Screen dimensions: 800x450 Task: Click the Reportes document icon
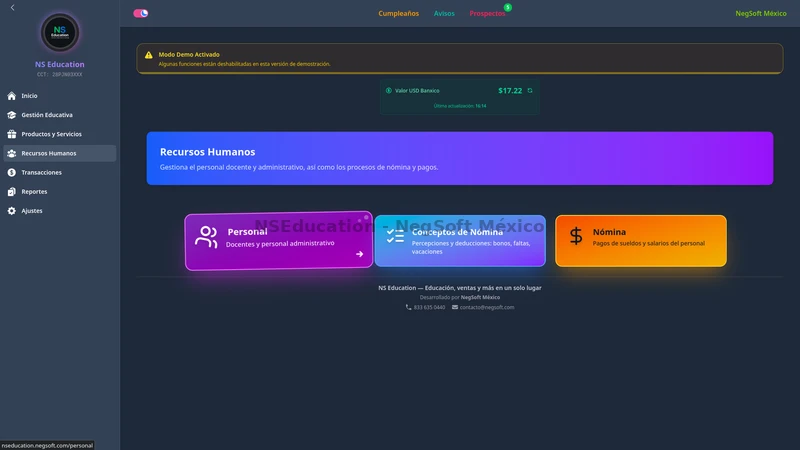tap(12, 191)
